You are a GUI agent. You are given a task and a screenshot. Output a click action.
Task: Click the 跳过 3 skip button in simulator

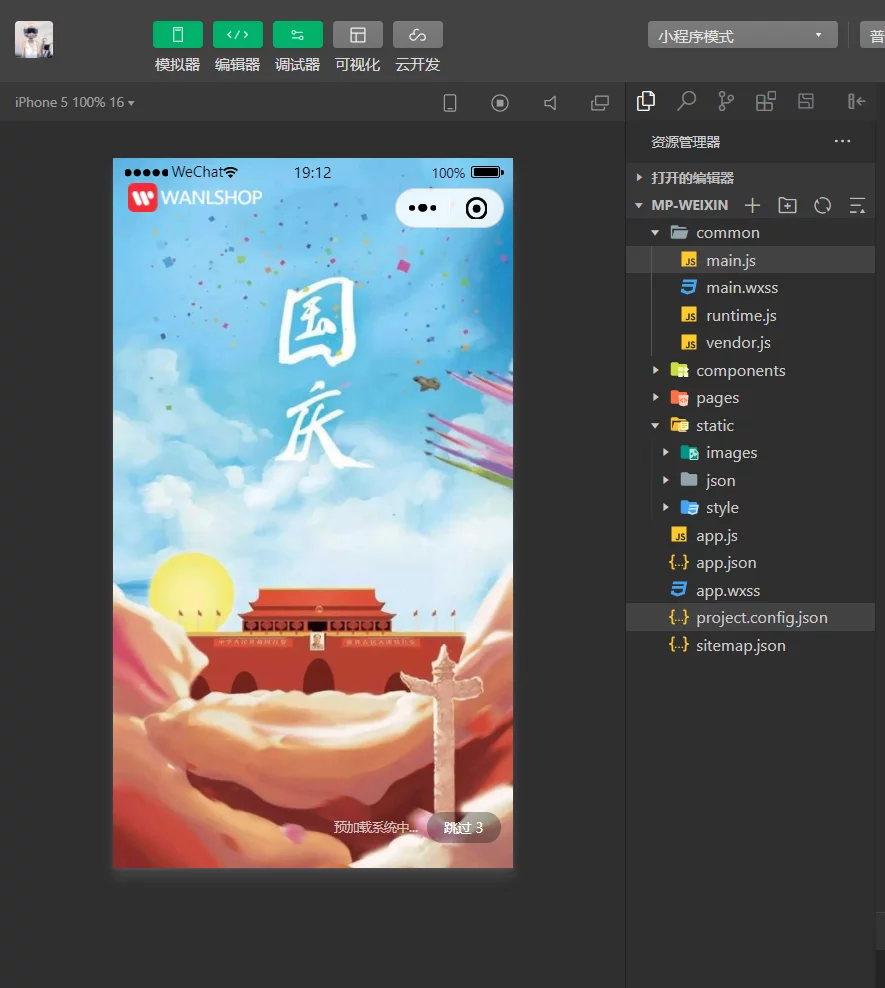(464, 827)
